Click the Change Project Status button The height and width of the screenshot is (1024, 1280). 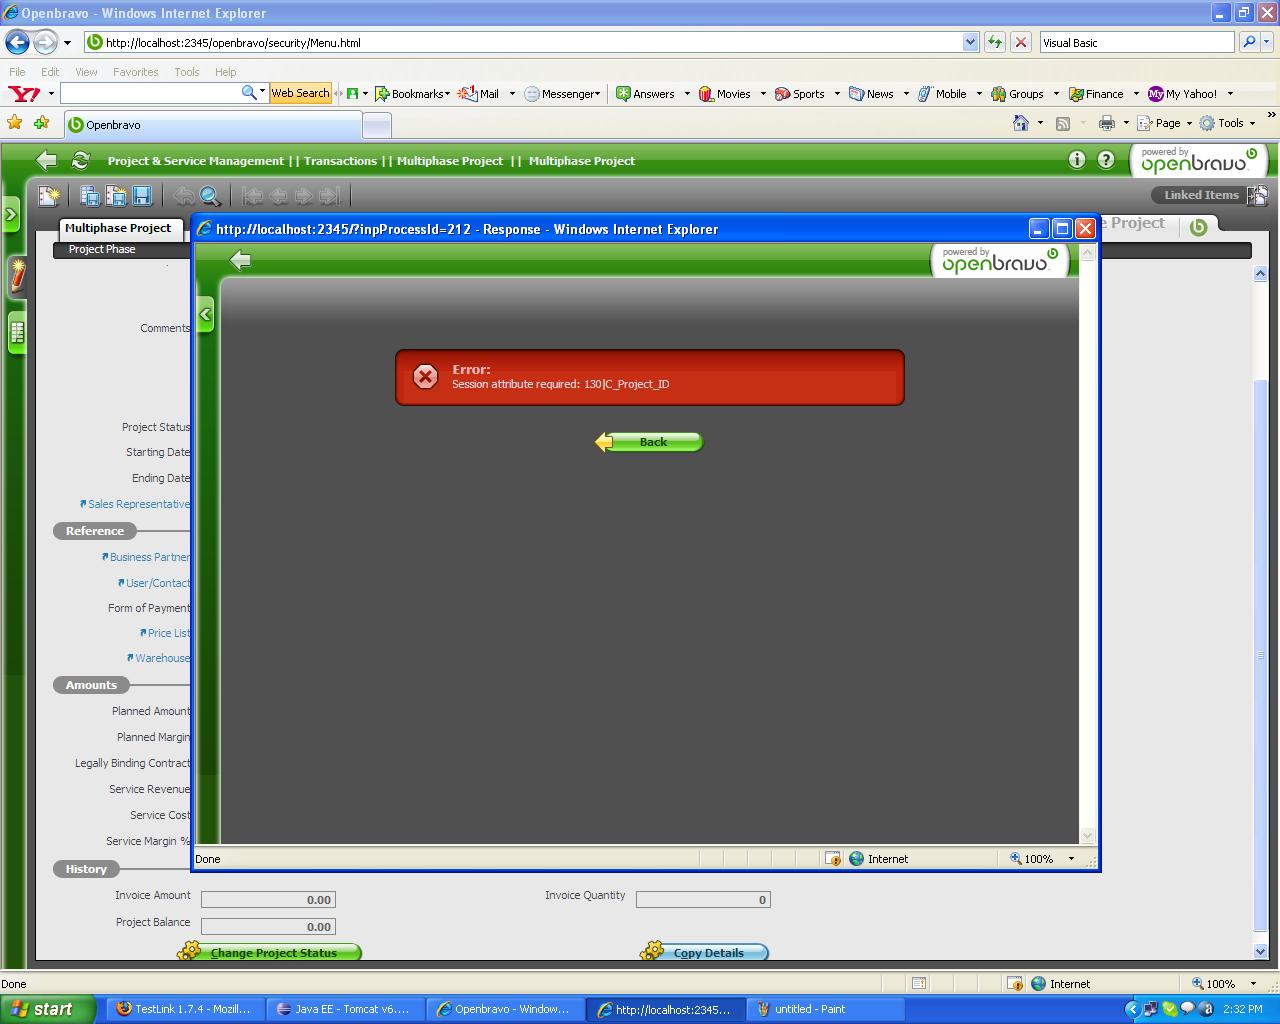270,953
